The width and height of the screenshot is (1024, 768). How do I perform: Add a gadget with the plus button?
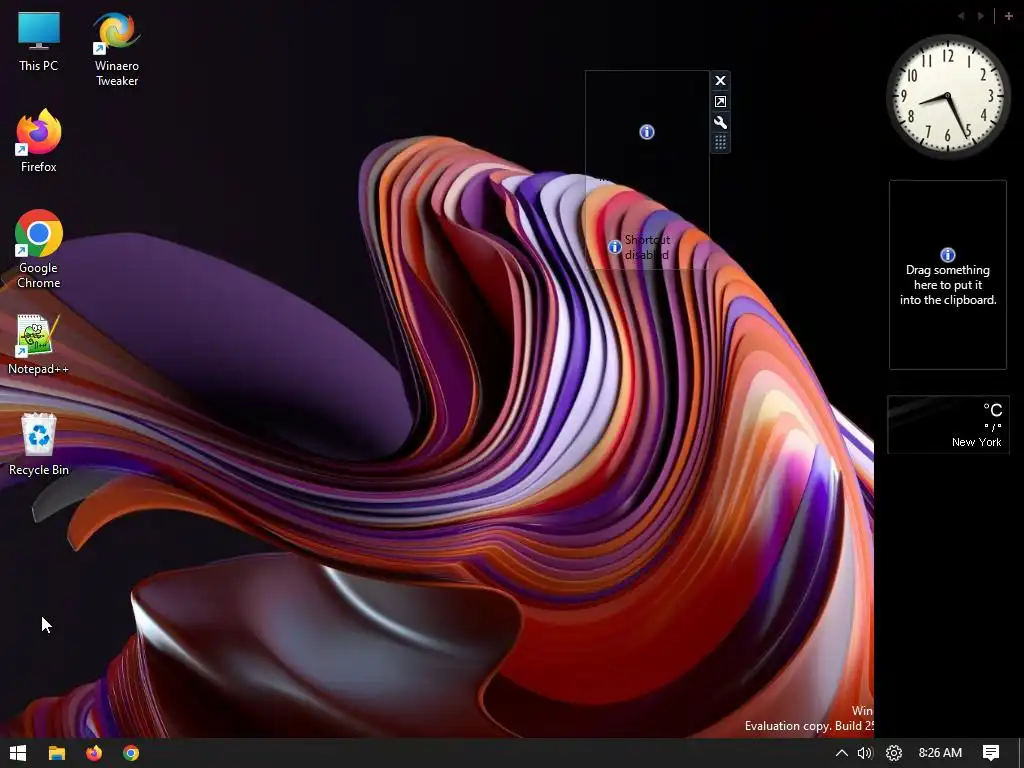[1008, 16]
